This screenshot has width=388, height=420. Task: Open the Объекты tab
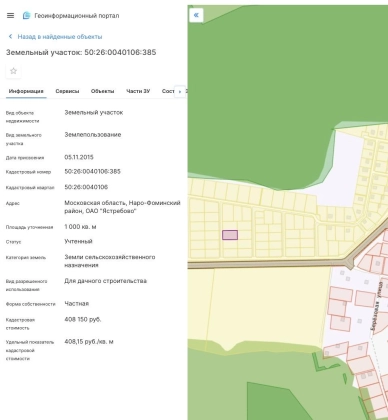[x=102, y=91]
